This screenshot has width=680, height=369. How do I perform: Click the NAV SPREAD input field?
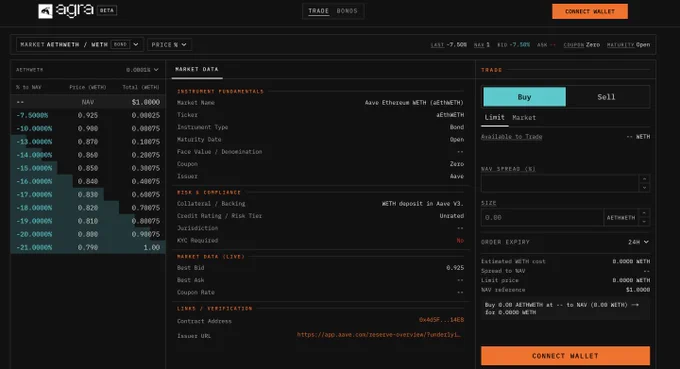pyautogui.click(x=559, y=183)
